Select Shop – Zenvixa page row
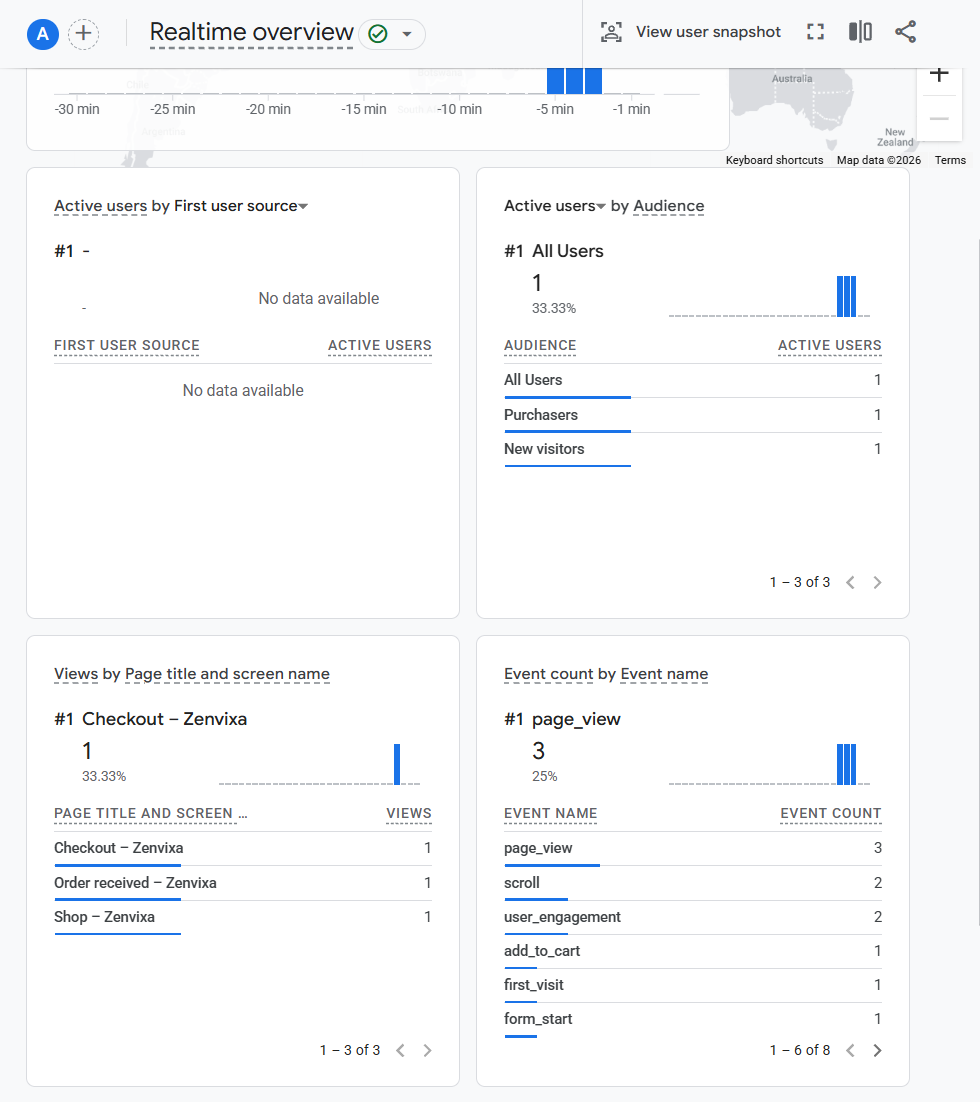 243,917
